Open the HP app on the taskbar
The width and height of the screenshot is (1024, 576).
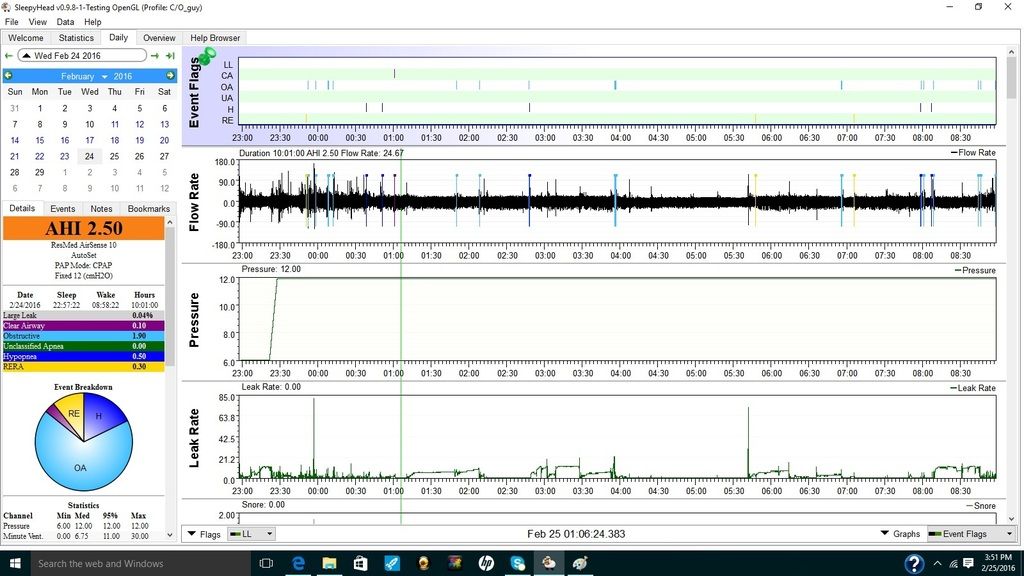486,563
